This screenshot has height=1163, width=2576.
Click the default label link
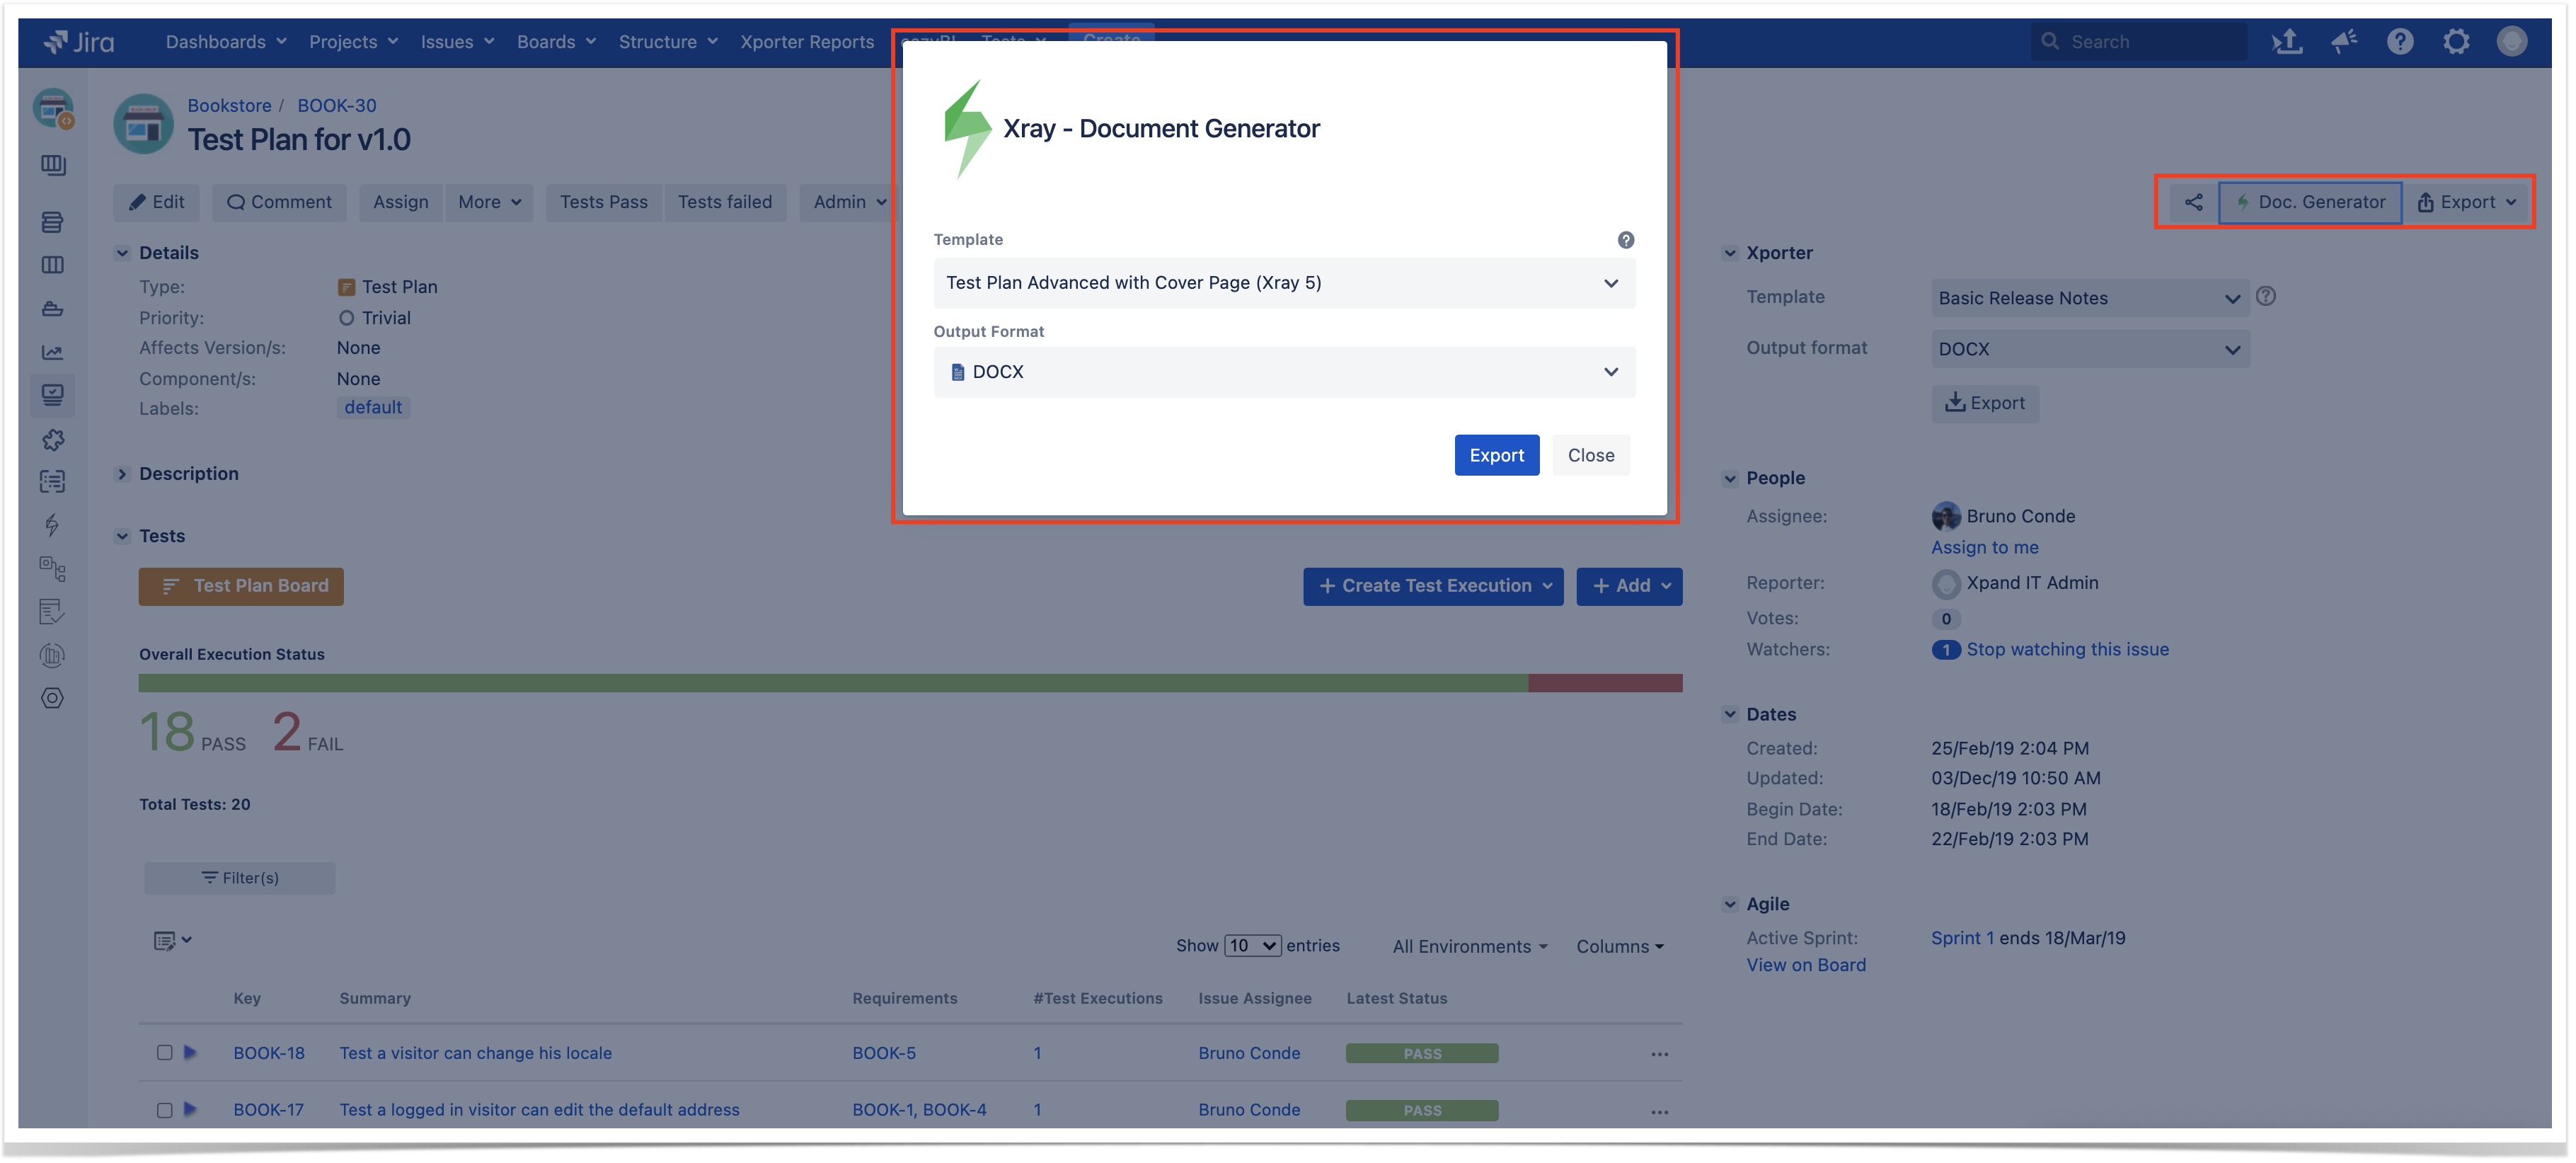[x=373, y=407]
